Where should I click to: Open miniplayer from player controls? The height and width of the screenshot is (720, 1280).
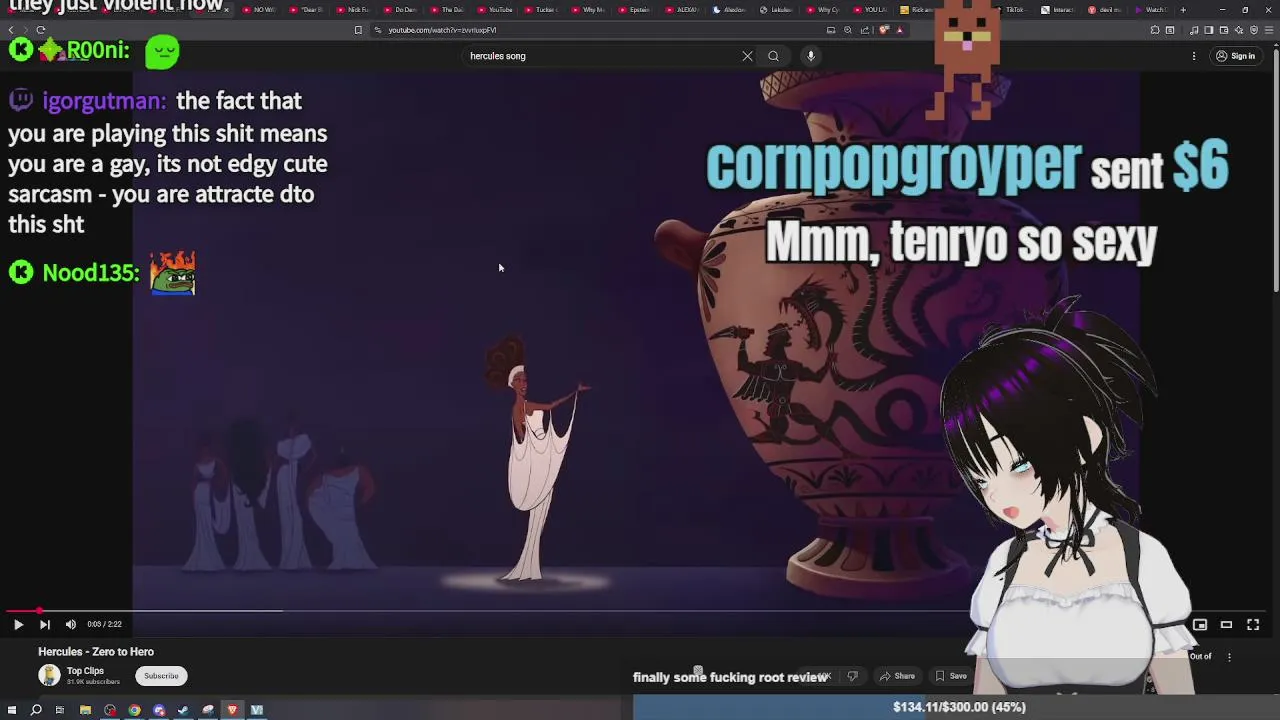(1200, 624)
